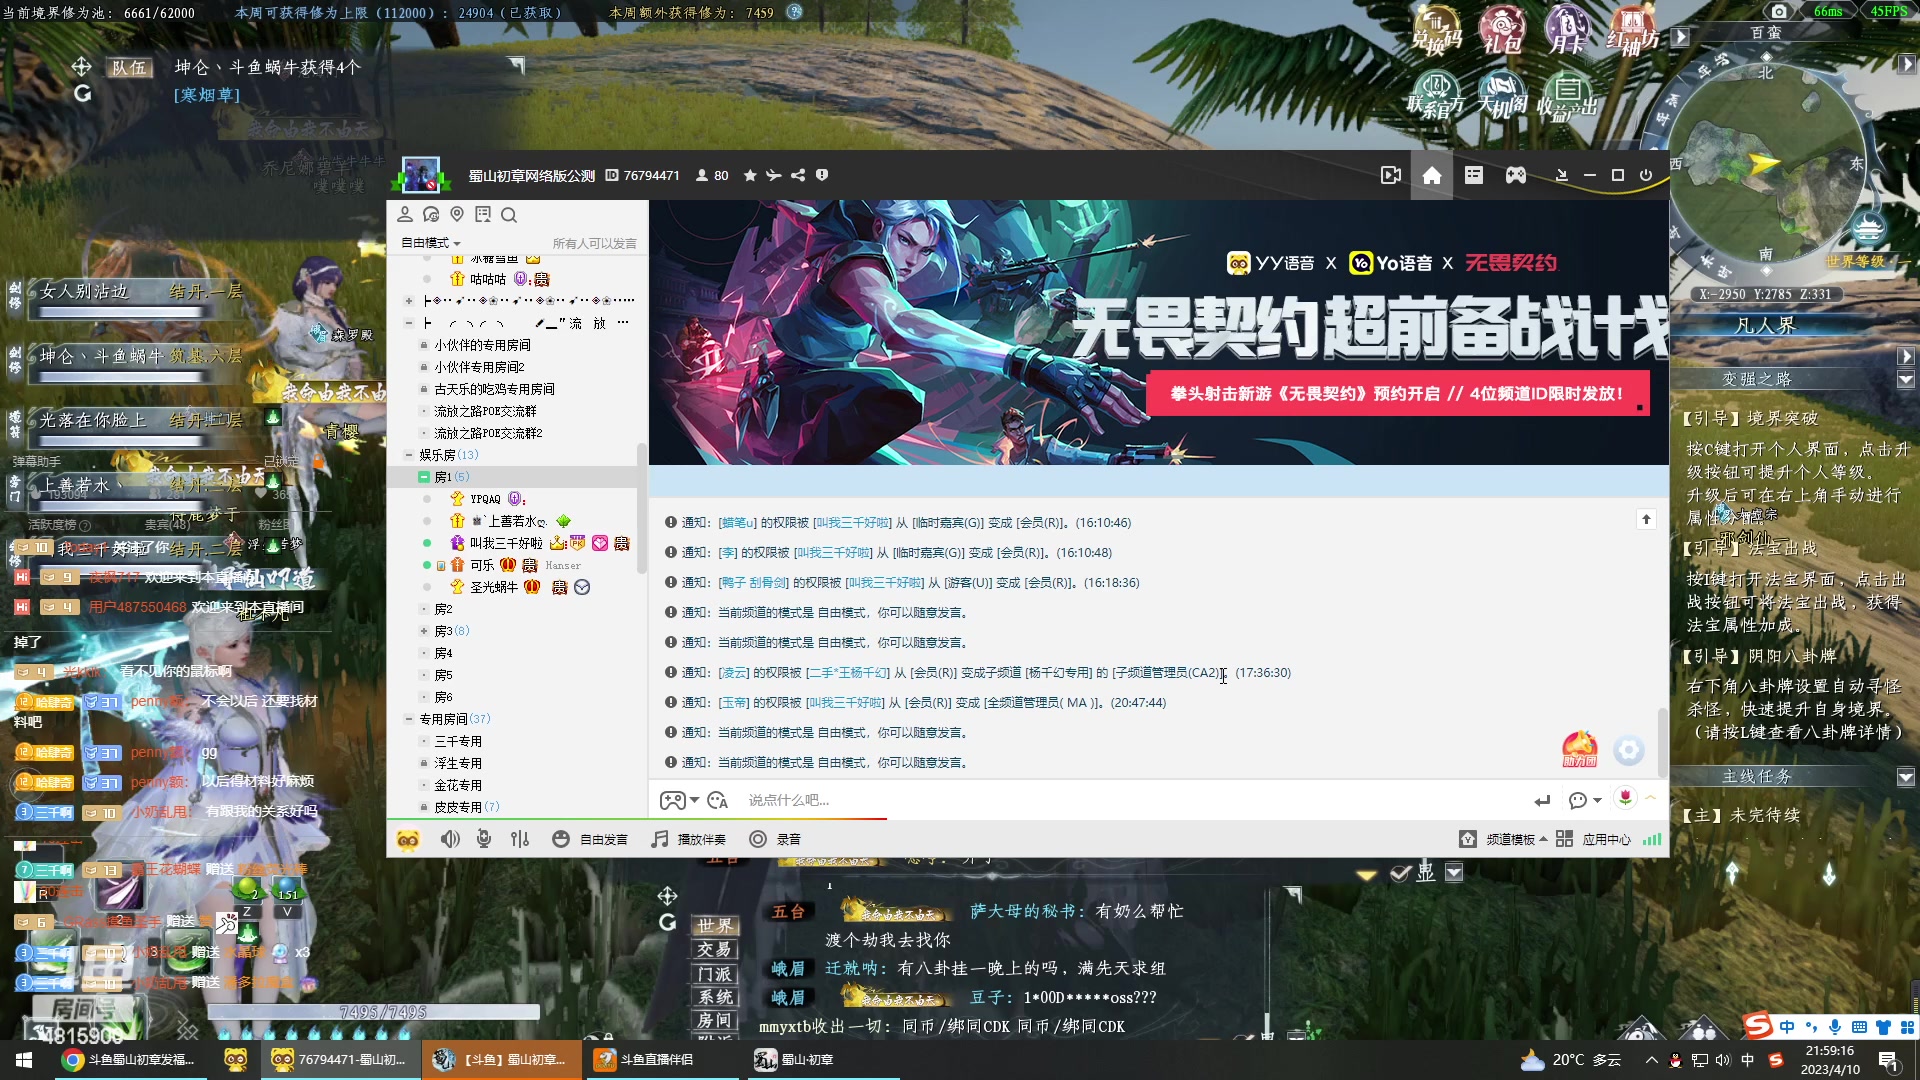The width and height of the screenshot is (1920, 1080).
Task: Open the 月卡 monthly card icon
Action: point(1567,30)
